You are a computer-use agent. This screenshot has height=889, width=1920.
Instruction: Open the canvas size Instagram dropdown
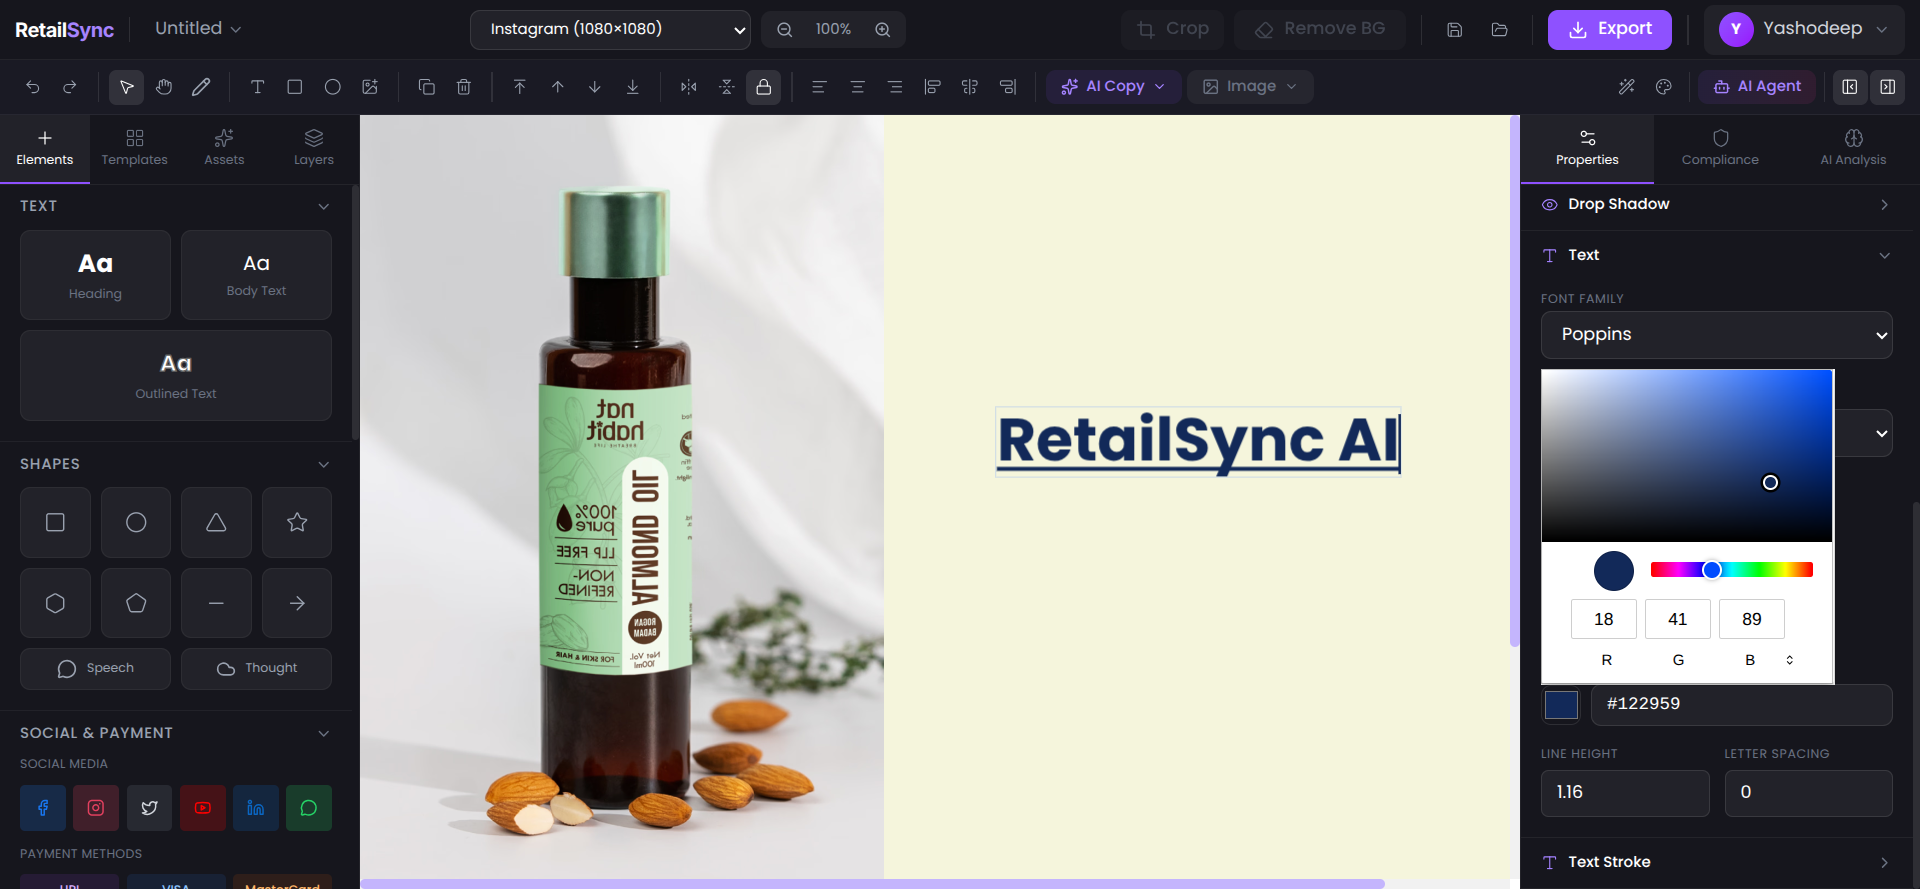(x=610, y=30)
